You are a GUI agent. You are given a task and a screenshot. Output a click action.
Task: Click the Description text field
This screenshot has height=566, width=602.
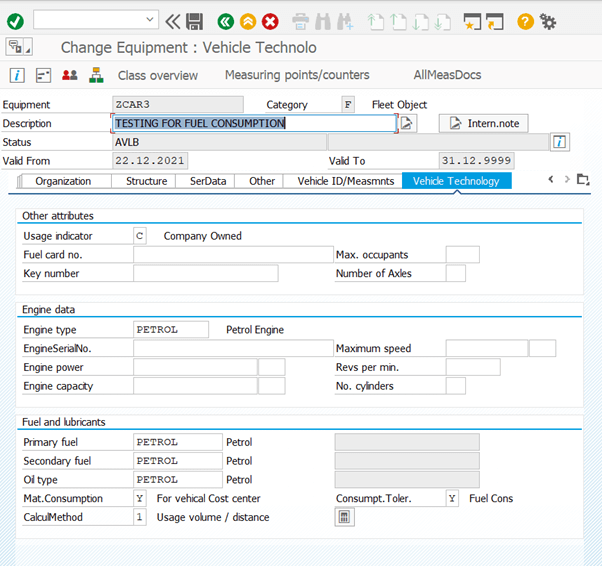pos(254,123)
